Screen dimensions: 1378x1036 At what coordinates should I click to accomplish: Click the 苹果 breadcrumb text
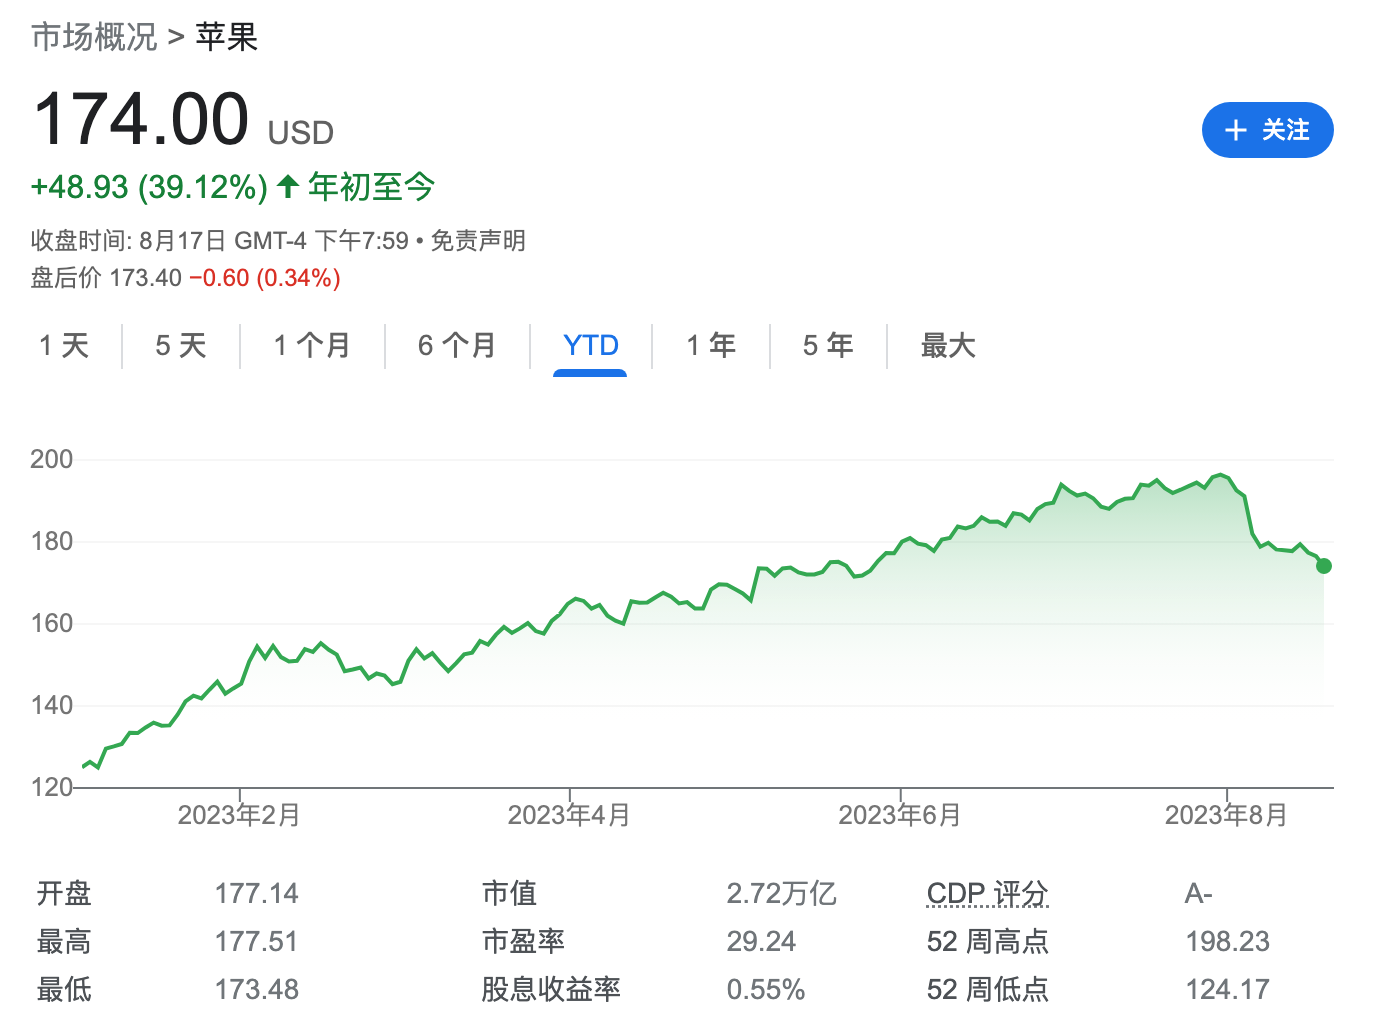tap(227, 37)
